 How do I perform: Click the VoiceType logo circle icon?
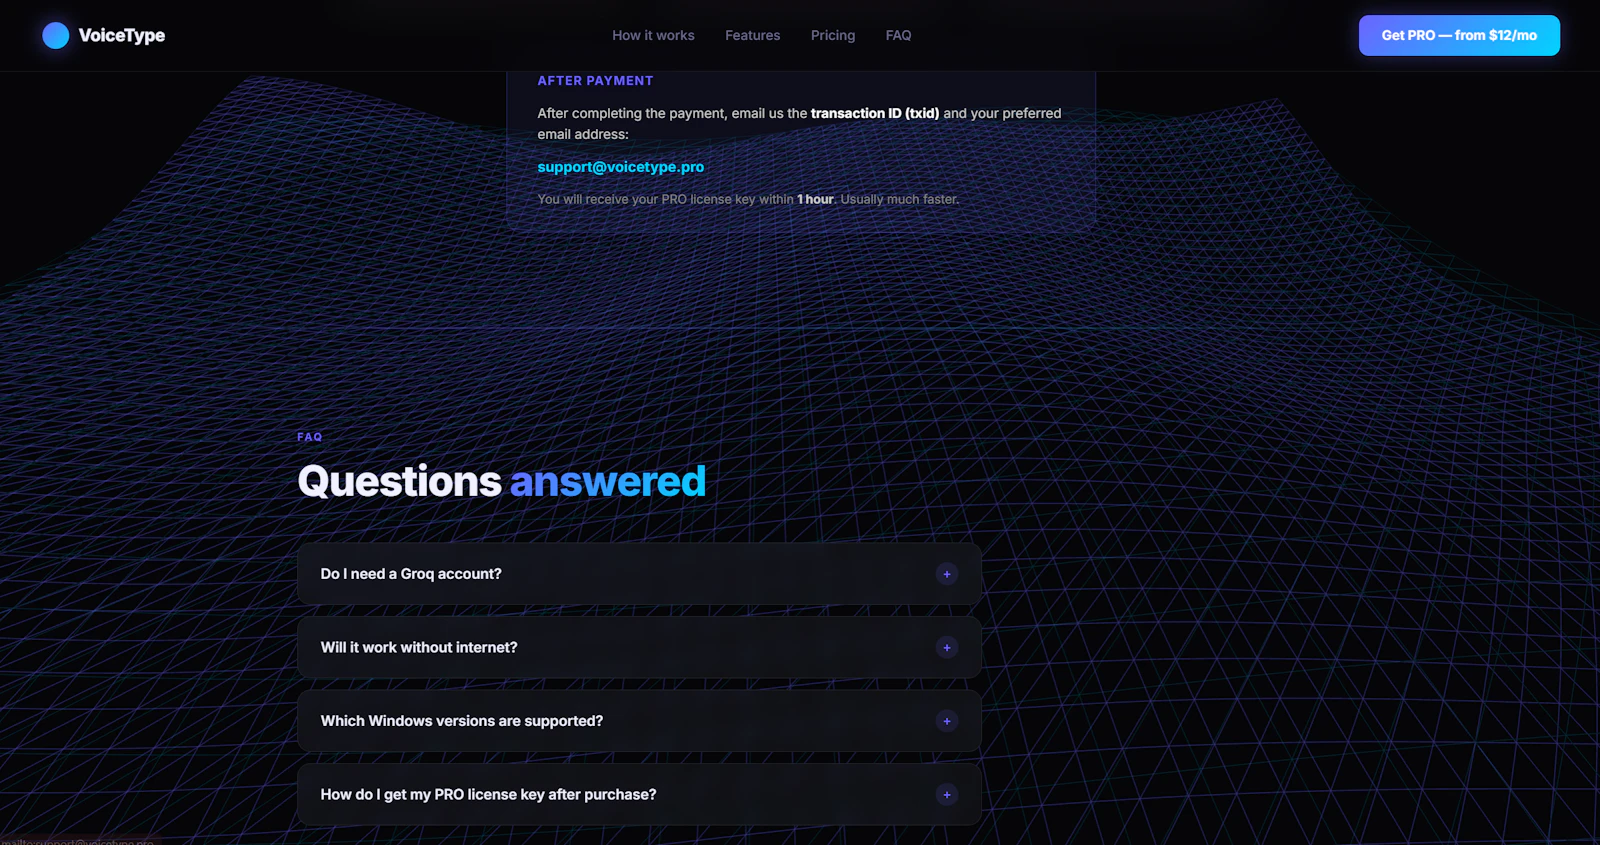click(56, 35)
